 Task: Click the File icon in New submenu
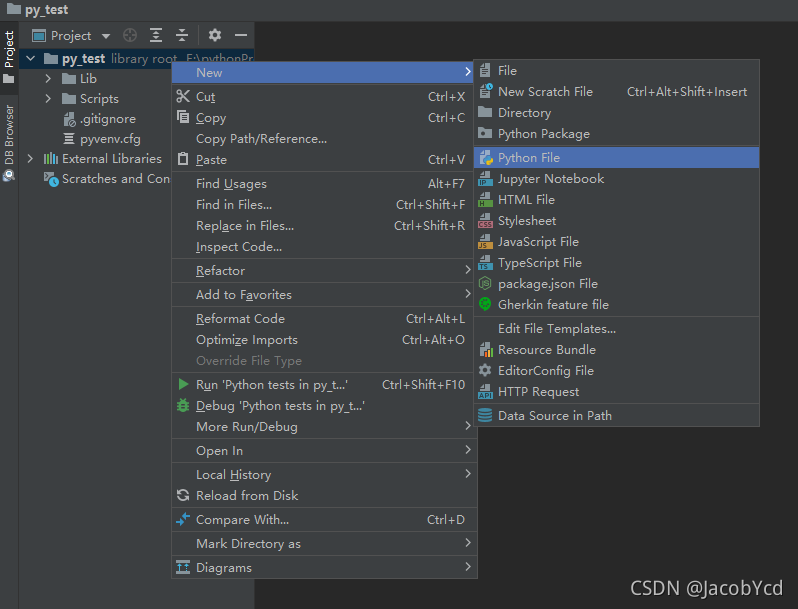486,70
